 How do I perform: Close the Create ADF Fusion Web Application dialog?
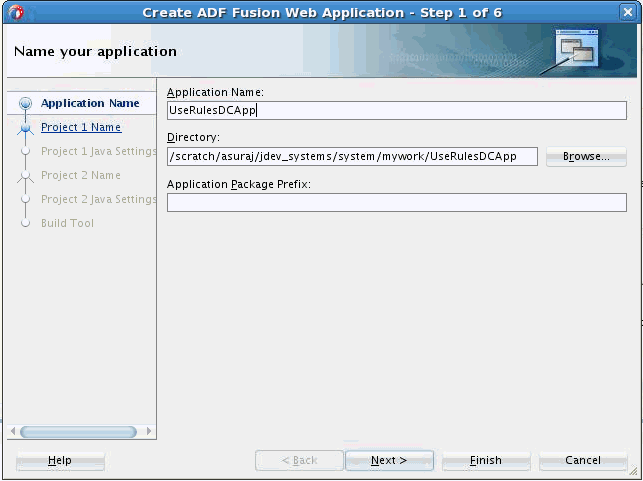click(x=627, y=12)
